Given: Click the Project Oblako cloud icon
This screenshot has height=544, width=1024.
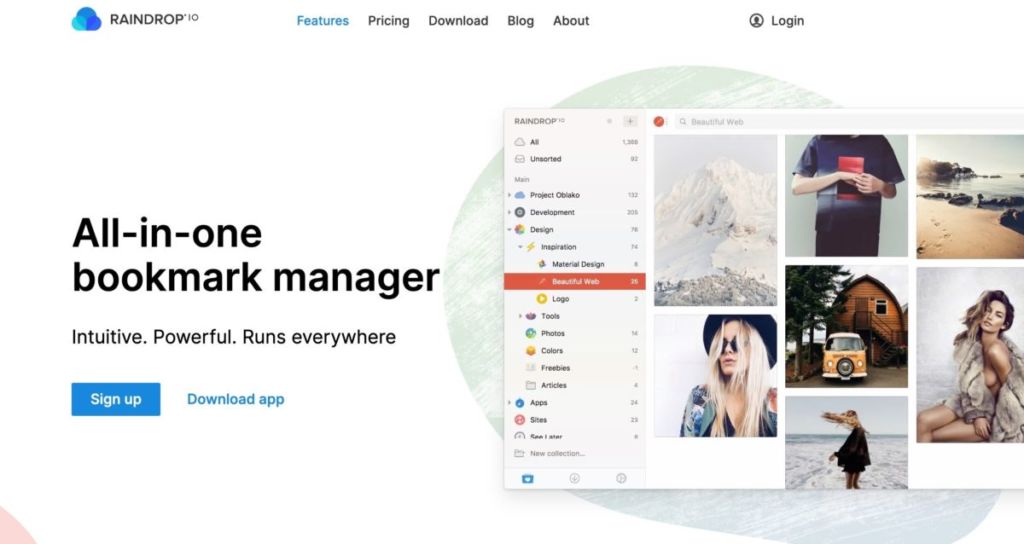Looking at the screenshot, I should point(520,195).
